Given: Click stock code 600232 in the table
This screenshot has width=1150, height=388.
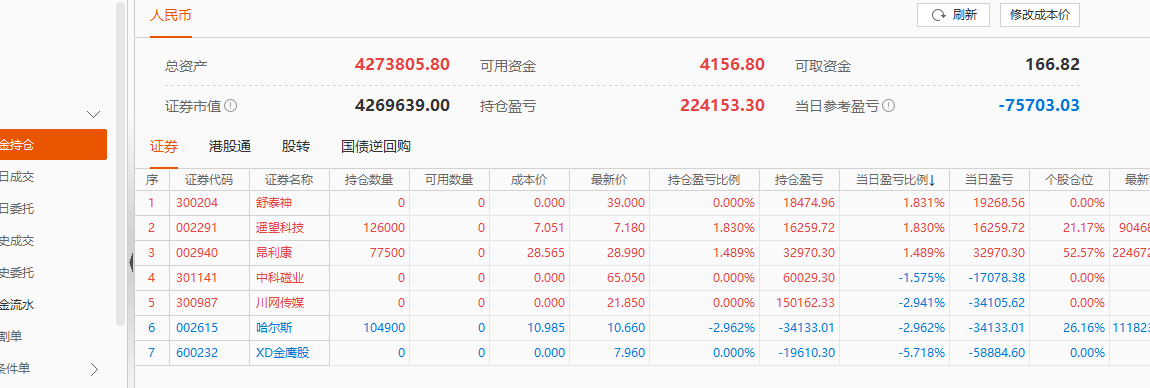Looking at the screenshot, I should point(197,353).
